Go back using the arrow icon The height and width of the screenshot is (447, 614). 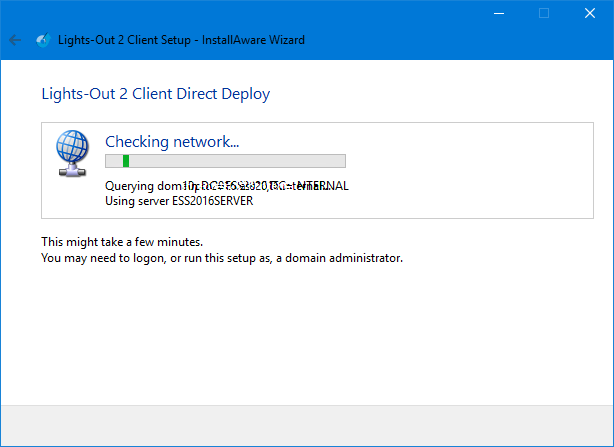coord(15,40)
